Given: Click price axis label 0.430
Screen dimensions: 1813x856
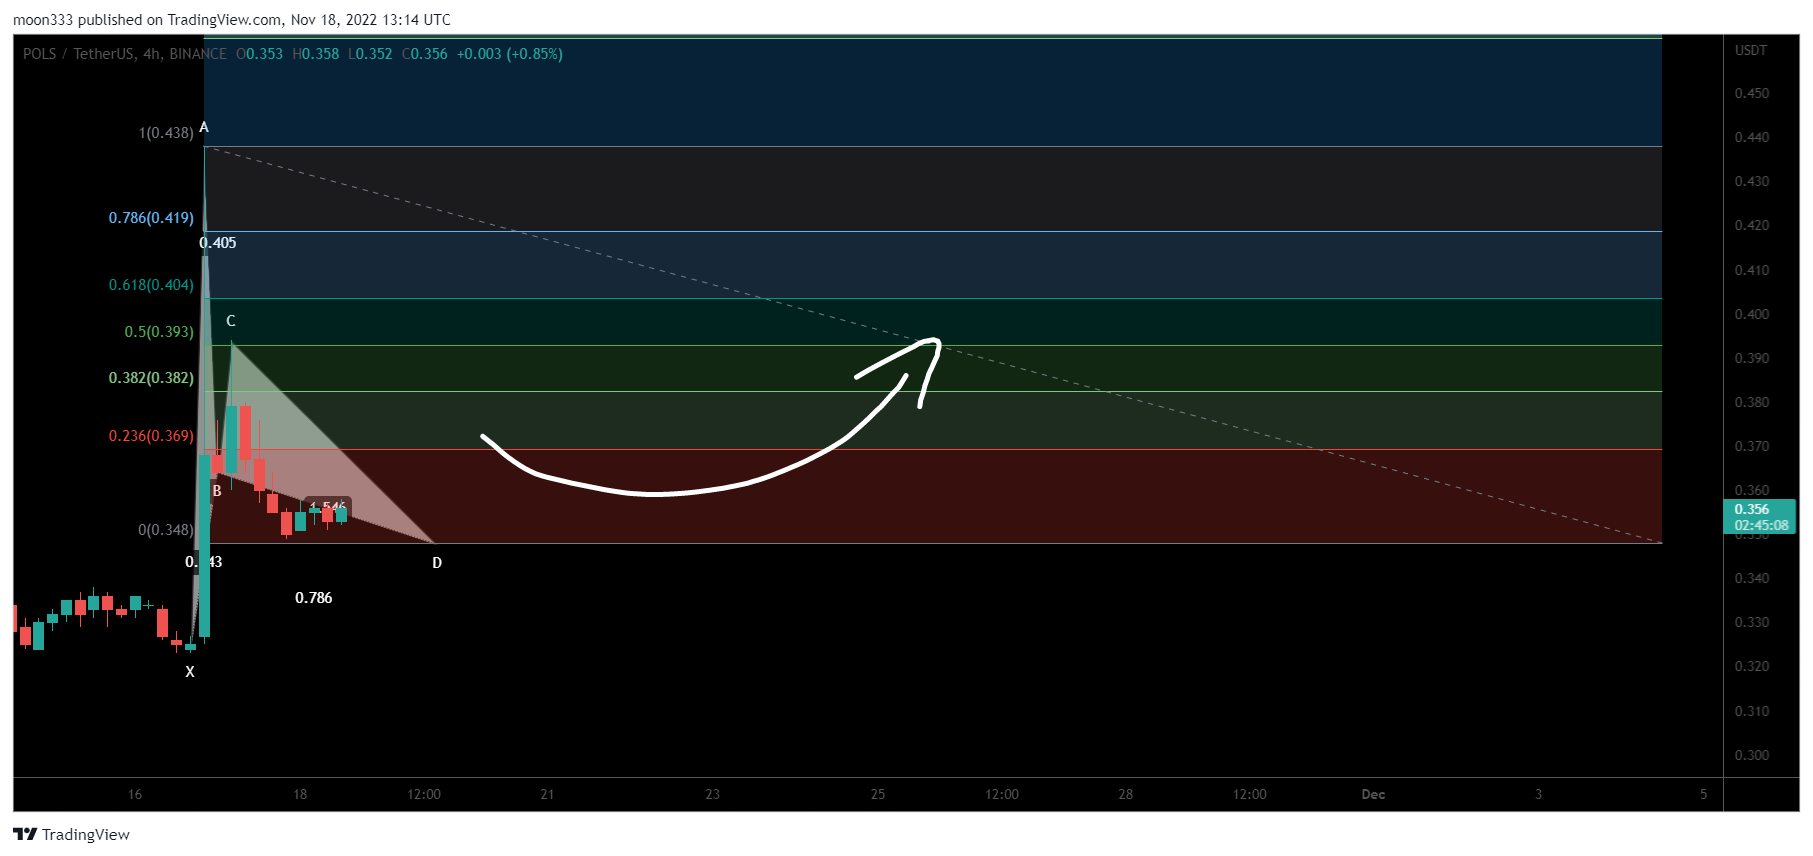Looking at the screenshot, I should (1752, 181).
